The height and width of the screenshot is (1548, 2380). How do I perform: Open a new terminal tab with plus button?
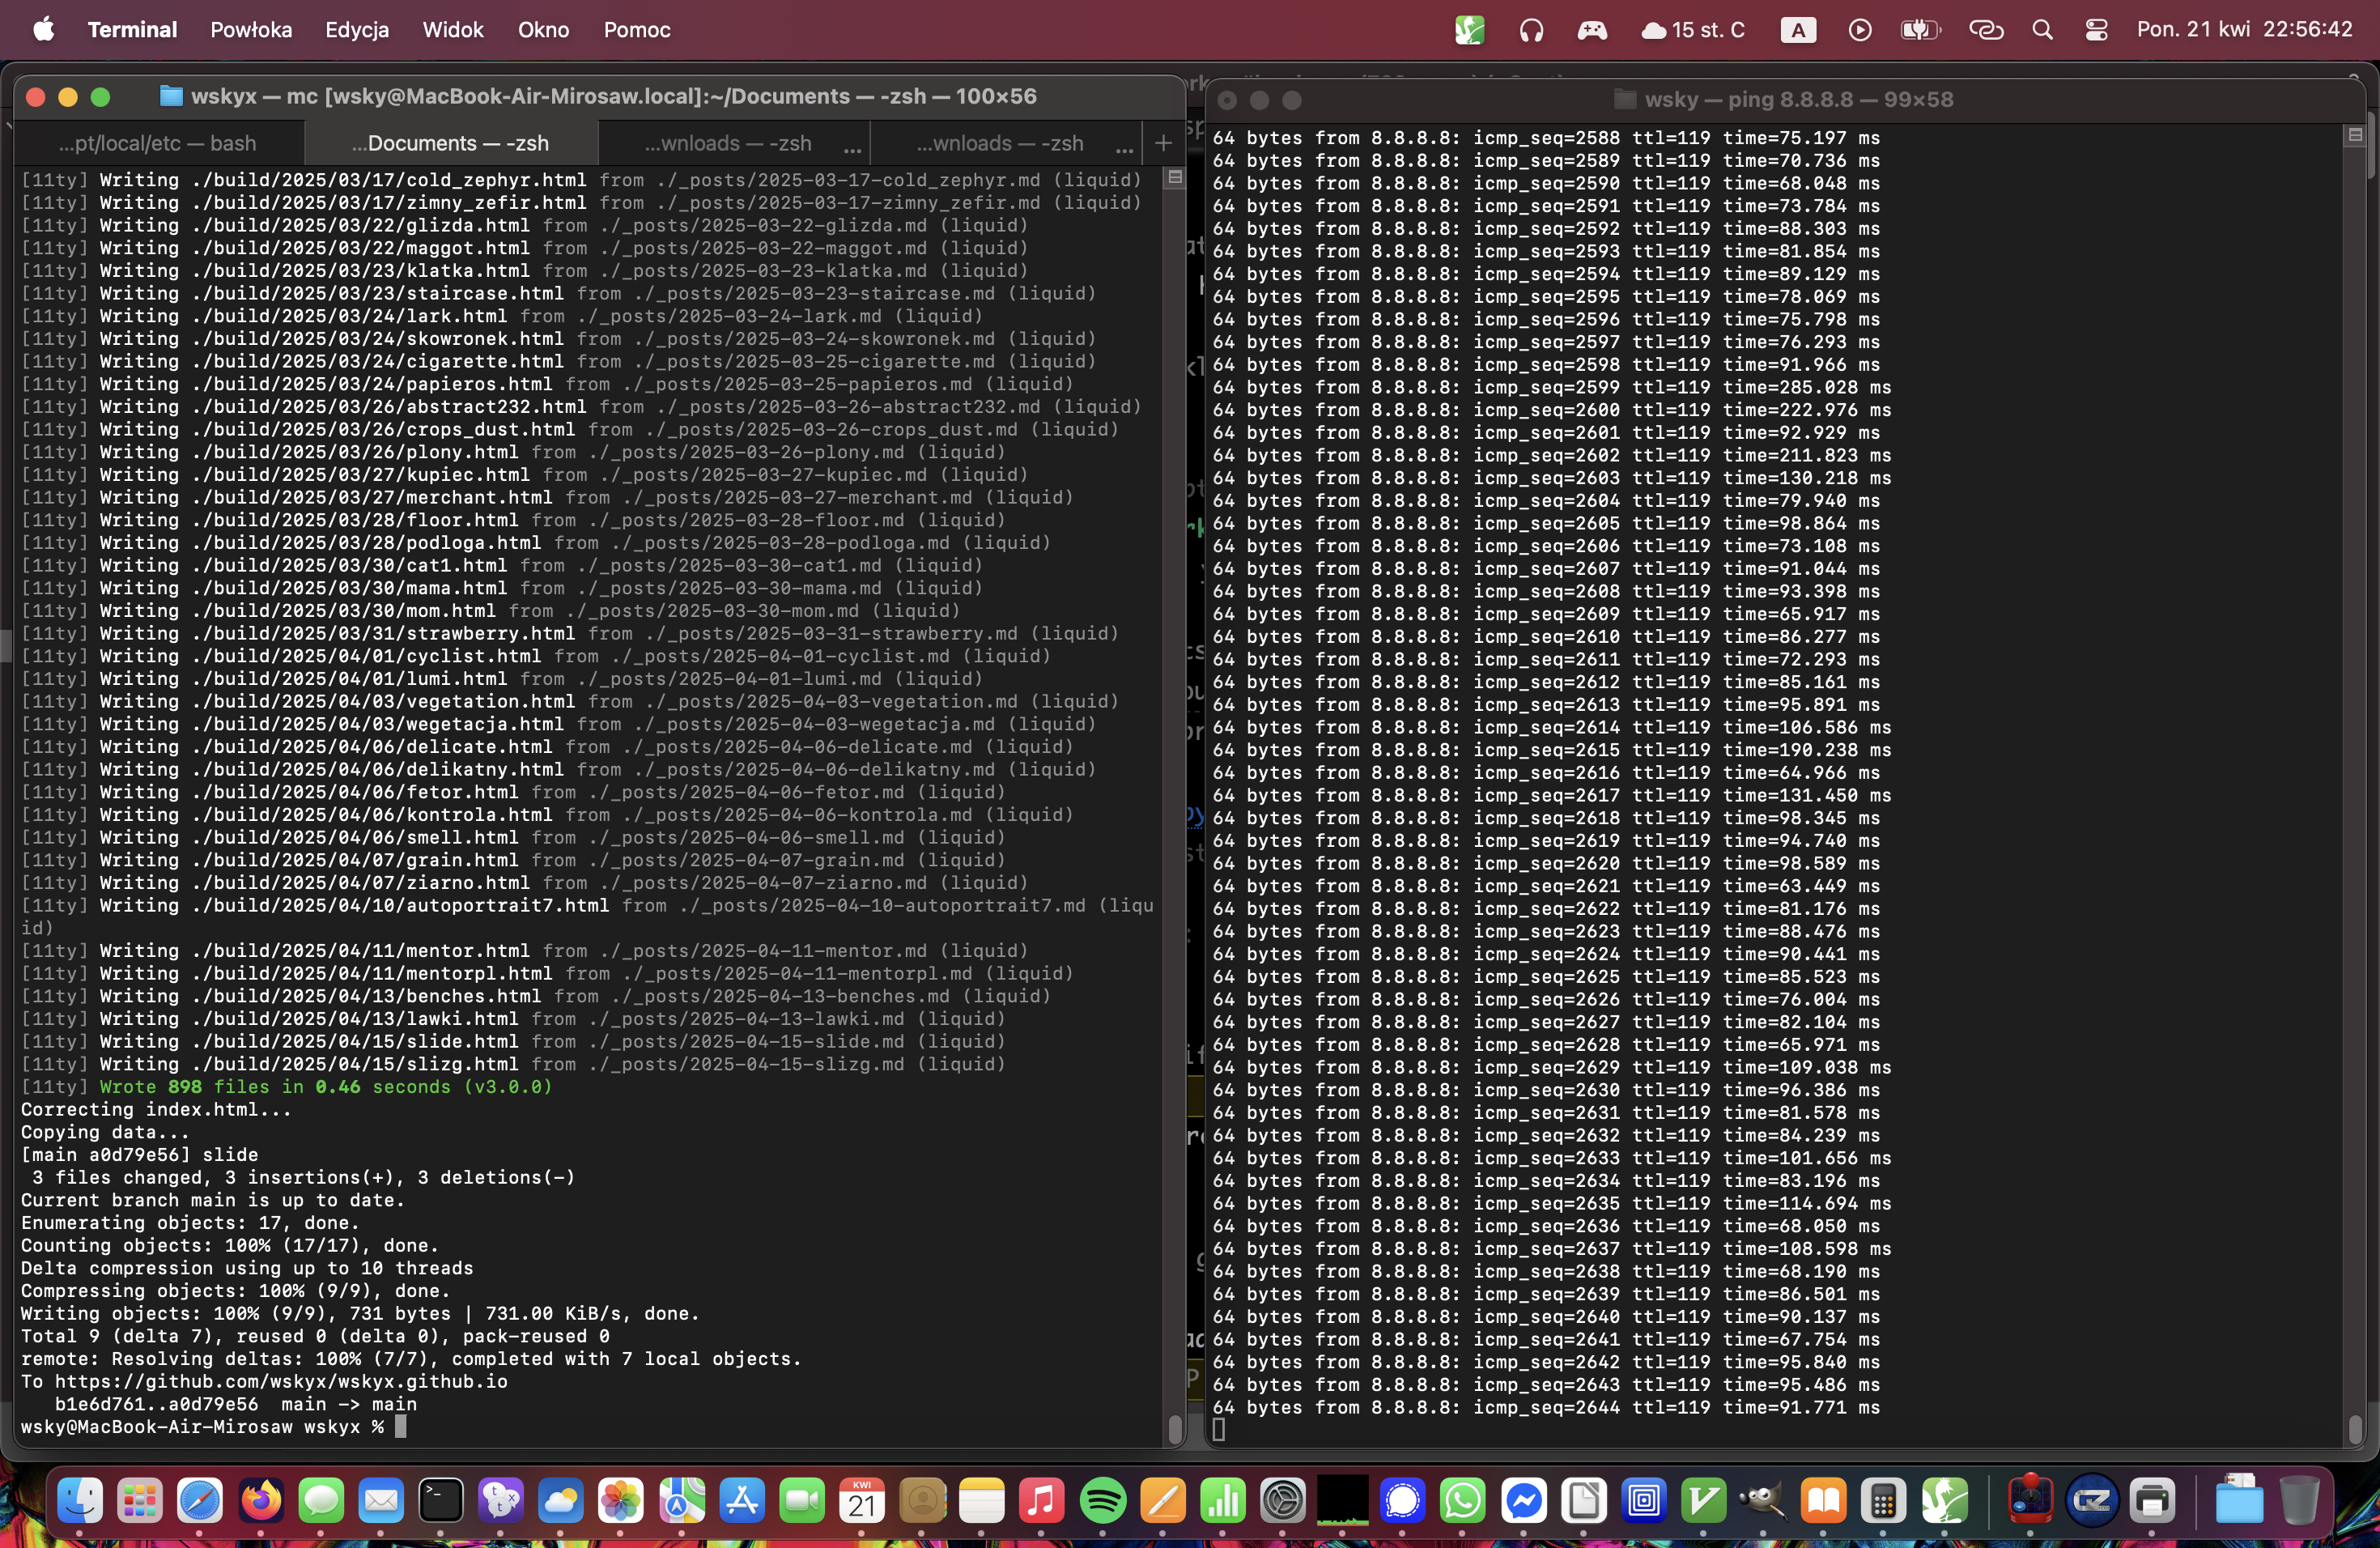click(1162, 143)
